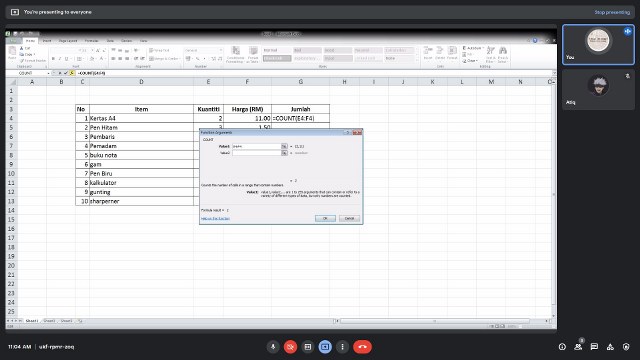Toggle the captions button

[308, 347]
